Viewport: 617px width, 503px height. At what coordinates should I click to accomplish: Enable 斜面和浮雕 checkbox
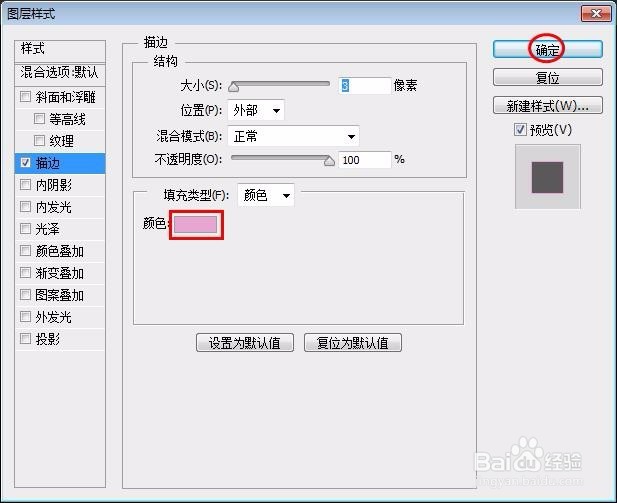25,96
